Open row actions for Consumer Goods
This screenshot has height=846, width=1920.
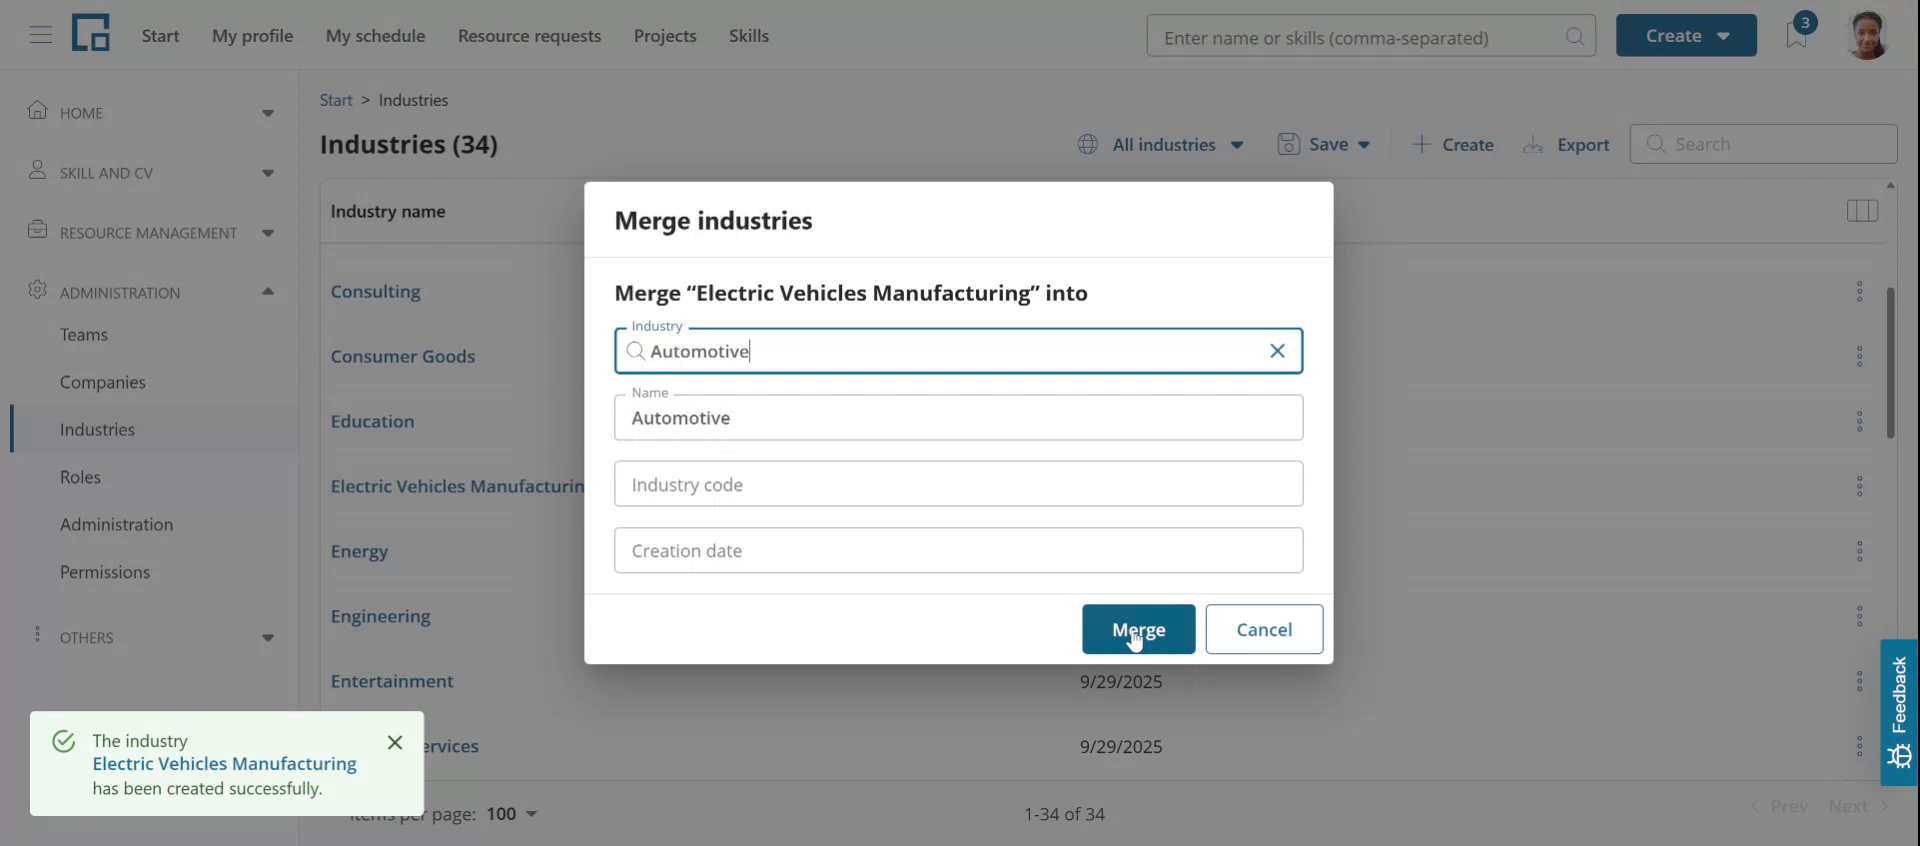click(x=1859, y=356)
